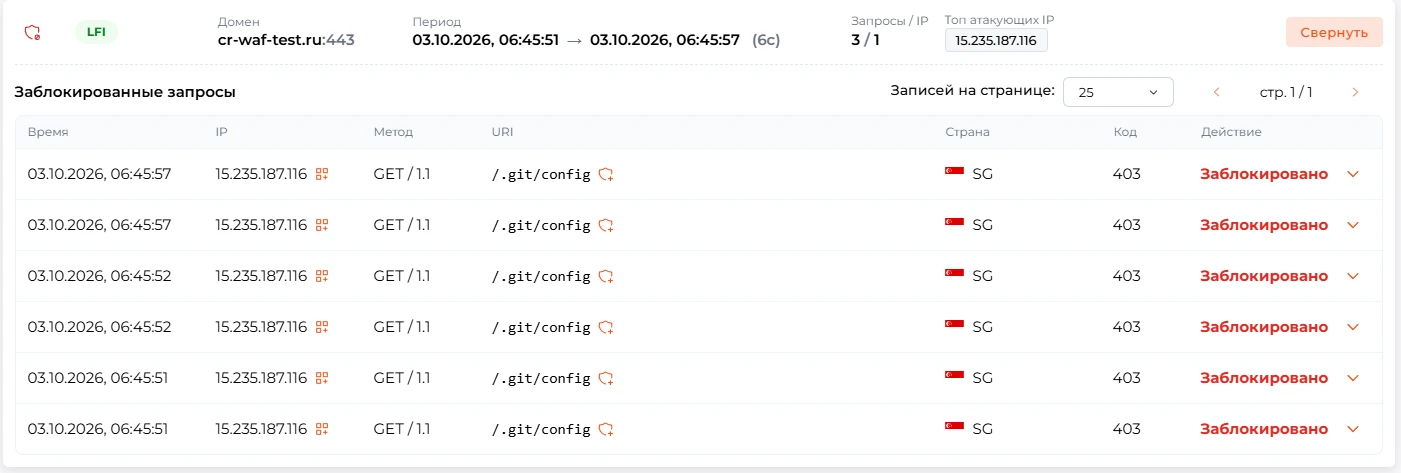Click Singapore flag in upper 06:45:52 row
This screenshot has width=1401, height=473.
coord(954,274)
